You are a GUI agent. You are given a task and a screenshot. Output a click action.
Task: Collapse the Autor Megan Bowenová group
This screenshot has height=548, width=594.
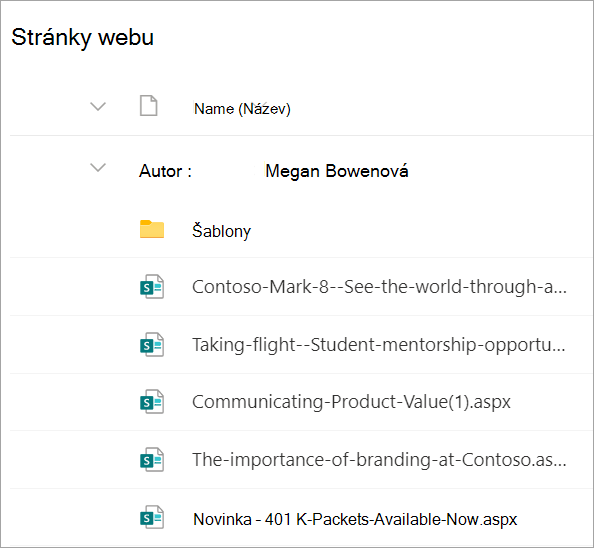click(x=98, y=167)
